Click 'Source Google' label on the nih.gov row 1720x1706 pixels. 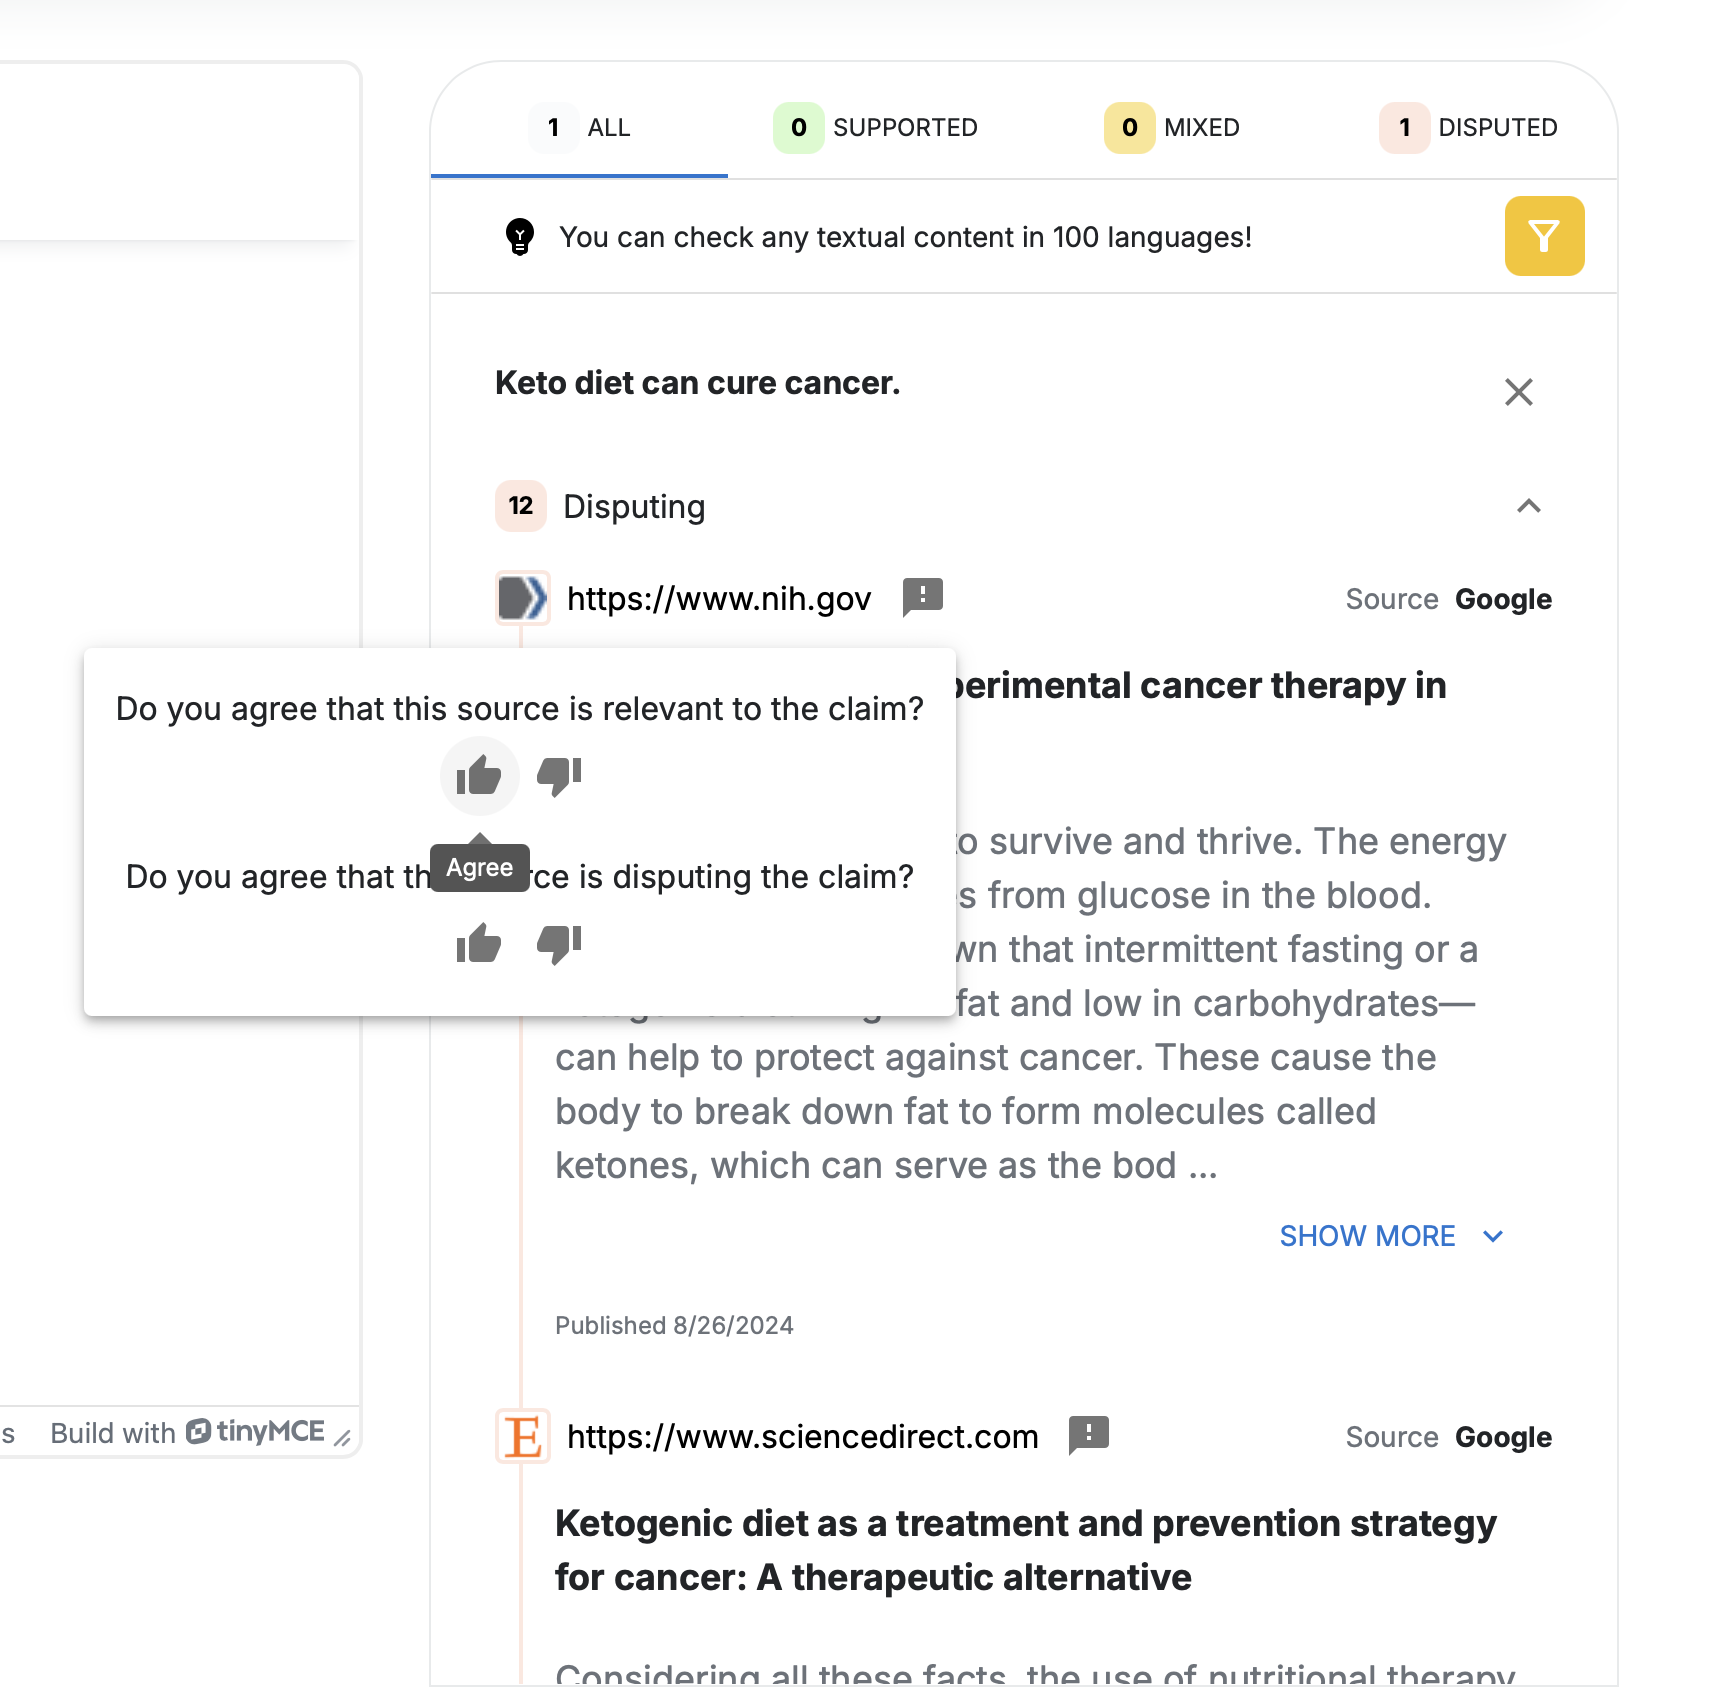click(1449, 599)
